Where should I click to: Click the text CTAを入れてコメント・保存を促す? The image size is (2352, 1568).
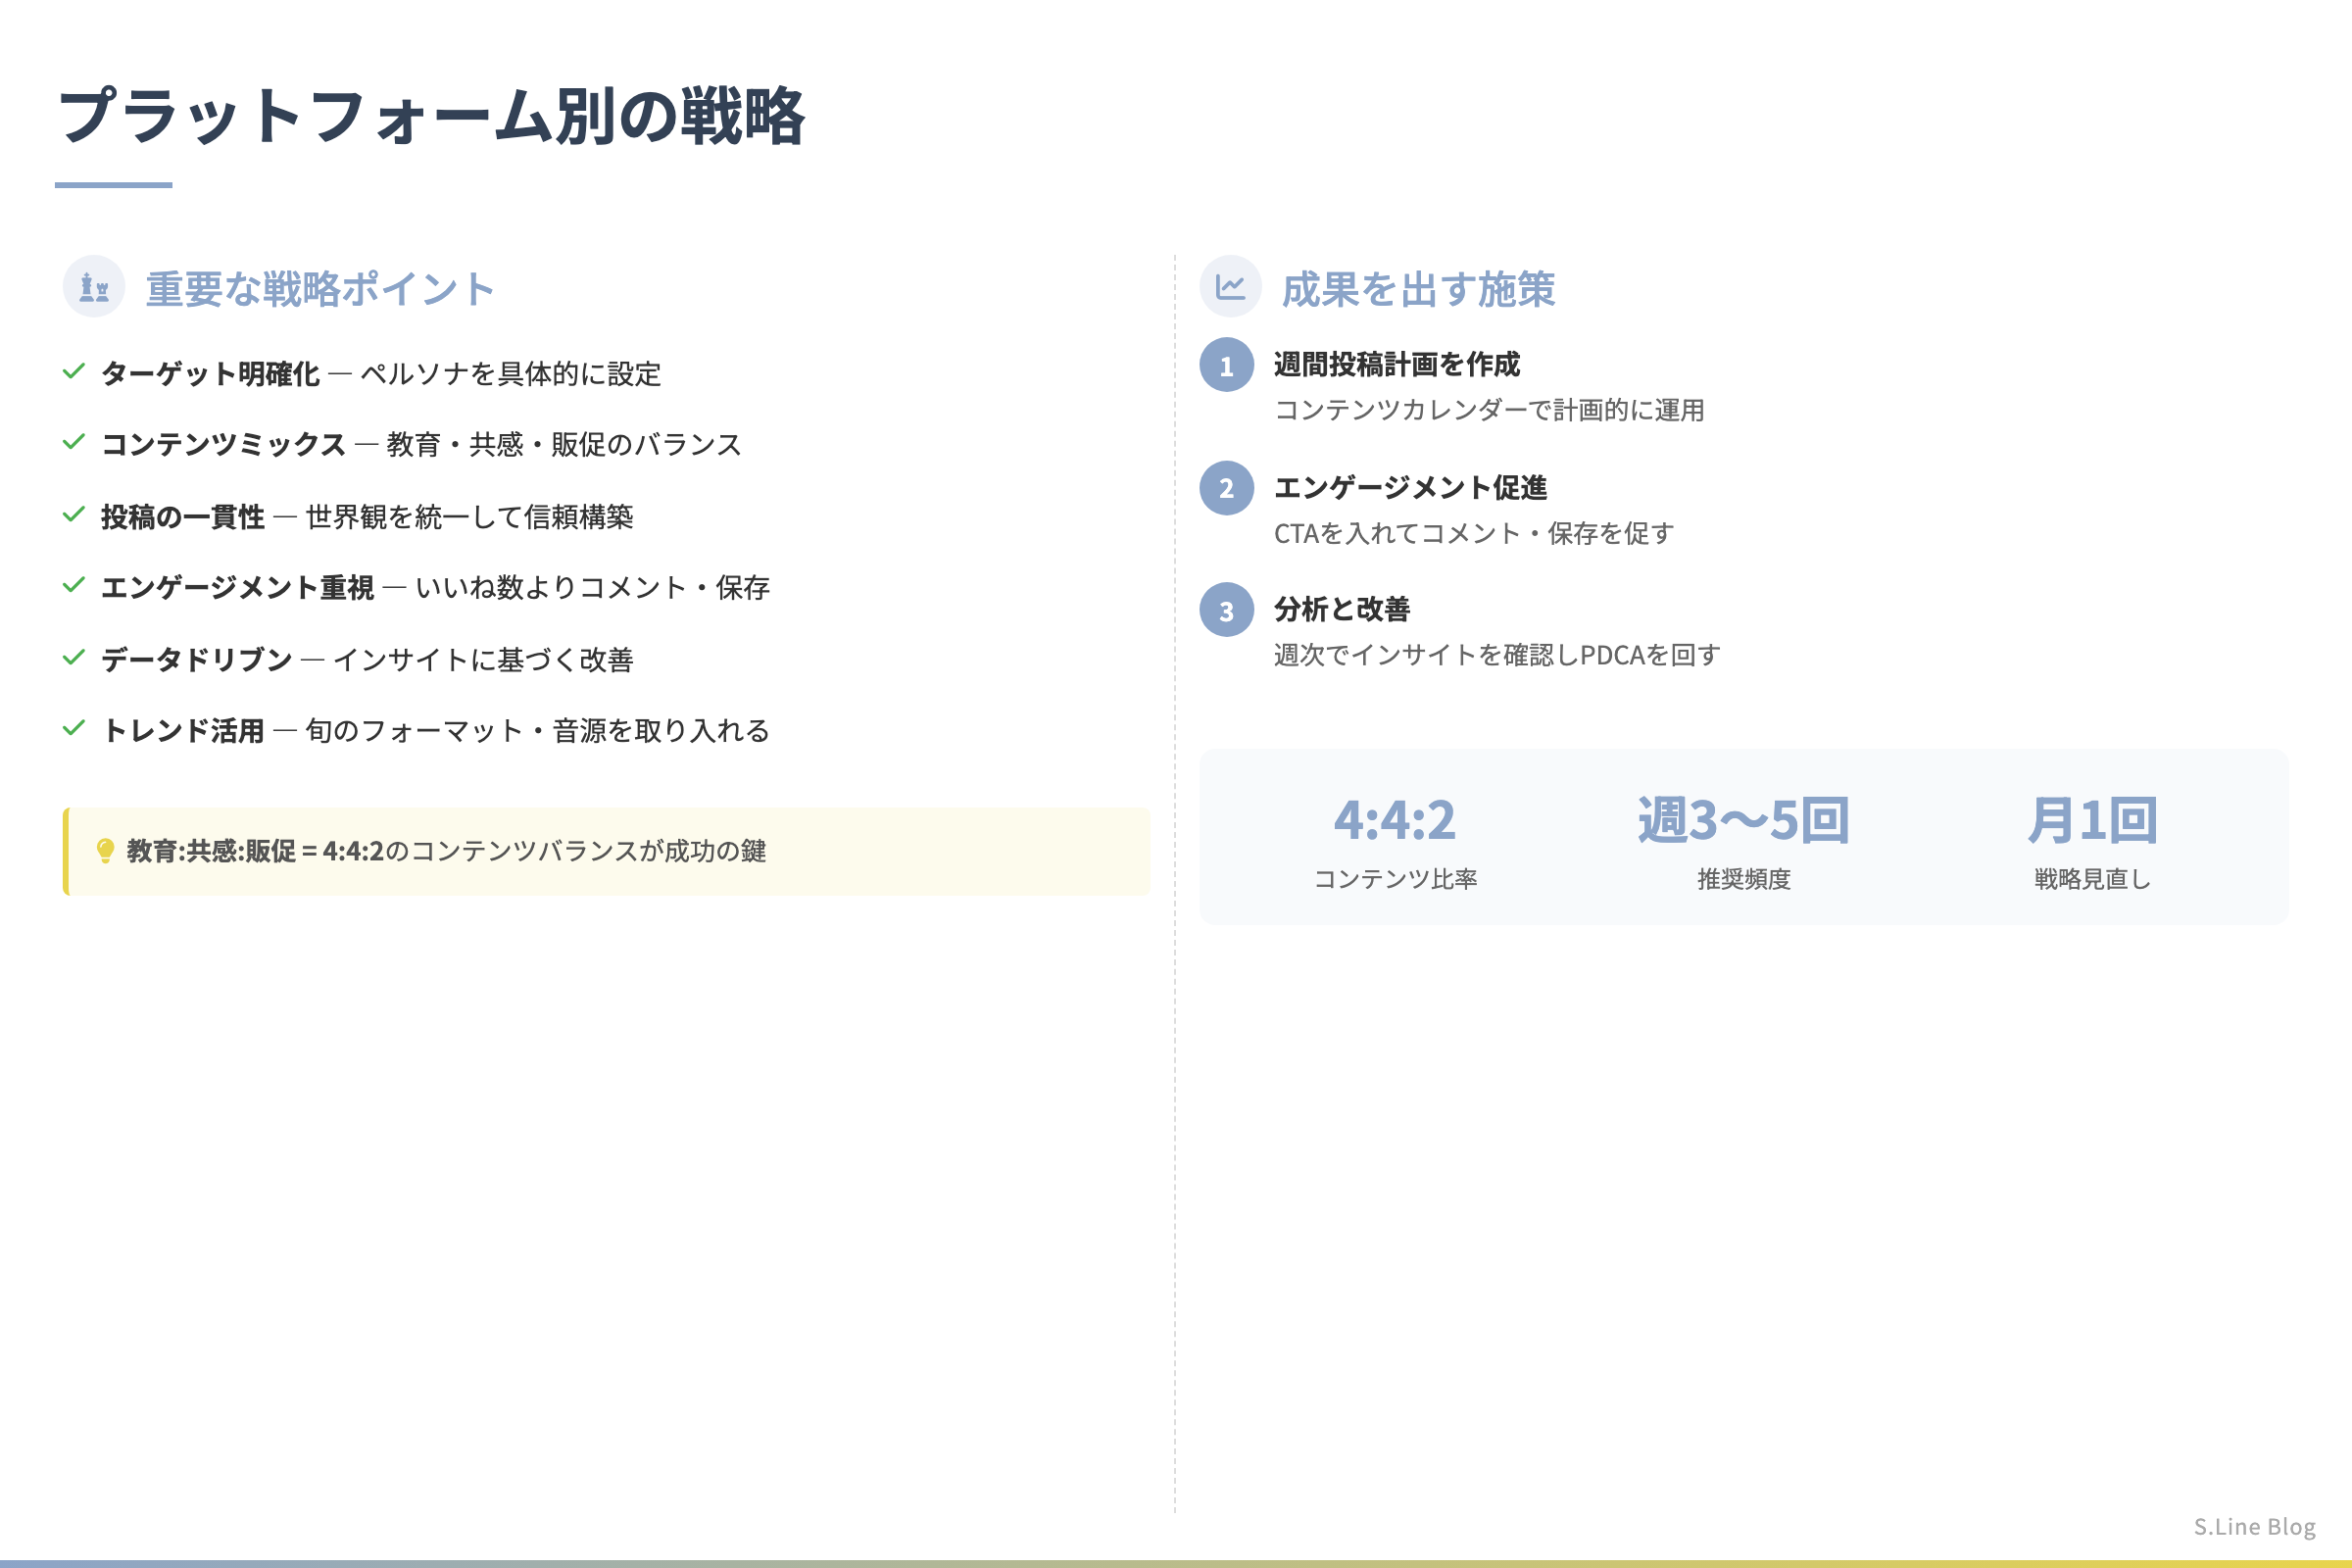pyautogui.click(x=1474, y=533)
